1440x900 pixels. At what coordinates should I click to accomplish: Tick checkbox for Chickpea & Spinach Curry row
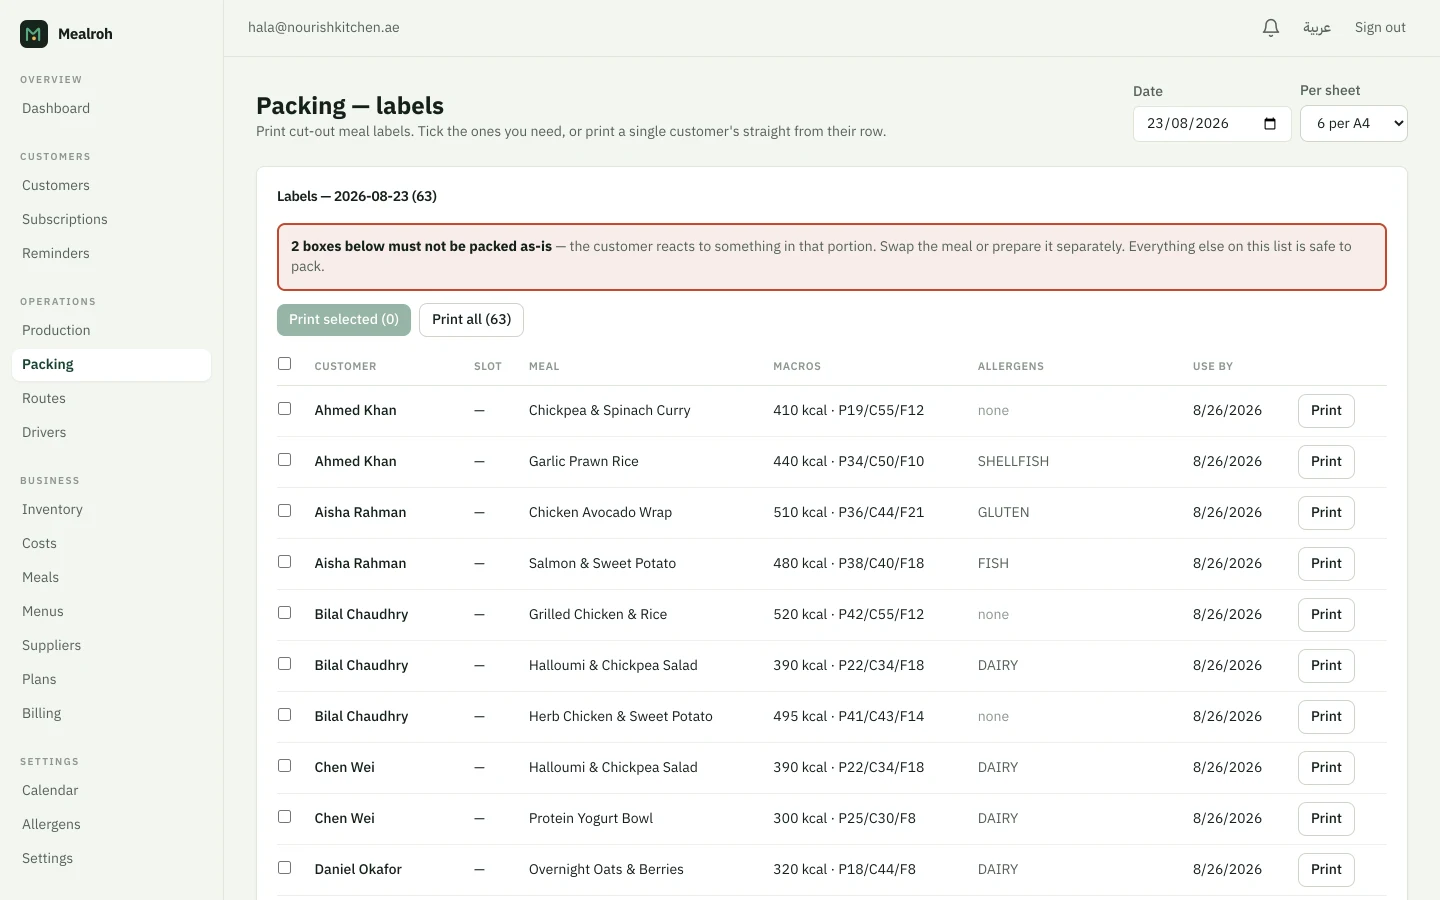click(x=285, y=409)
